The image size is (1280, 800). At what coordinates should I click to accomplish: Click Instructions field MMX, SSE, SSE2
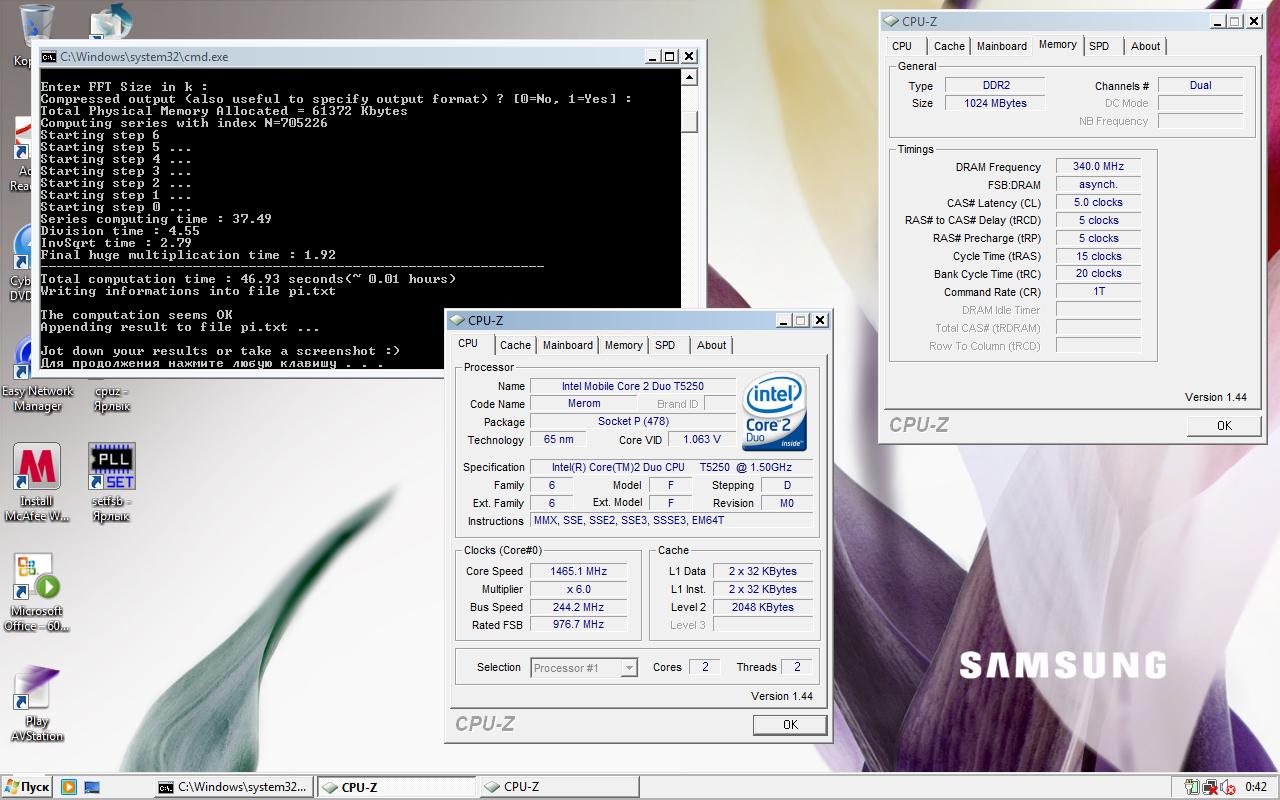pyautogui.click(x=672, y=521)
